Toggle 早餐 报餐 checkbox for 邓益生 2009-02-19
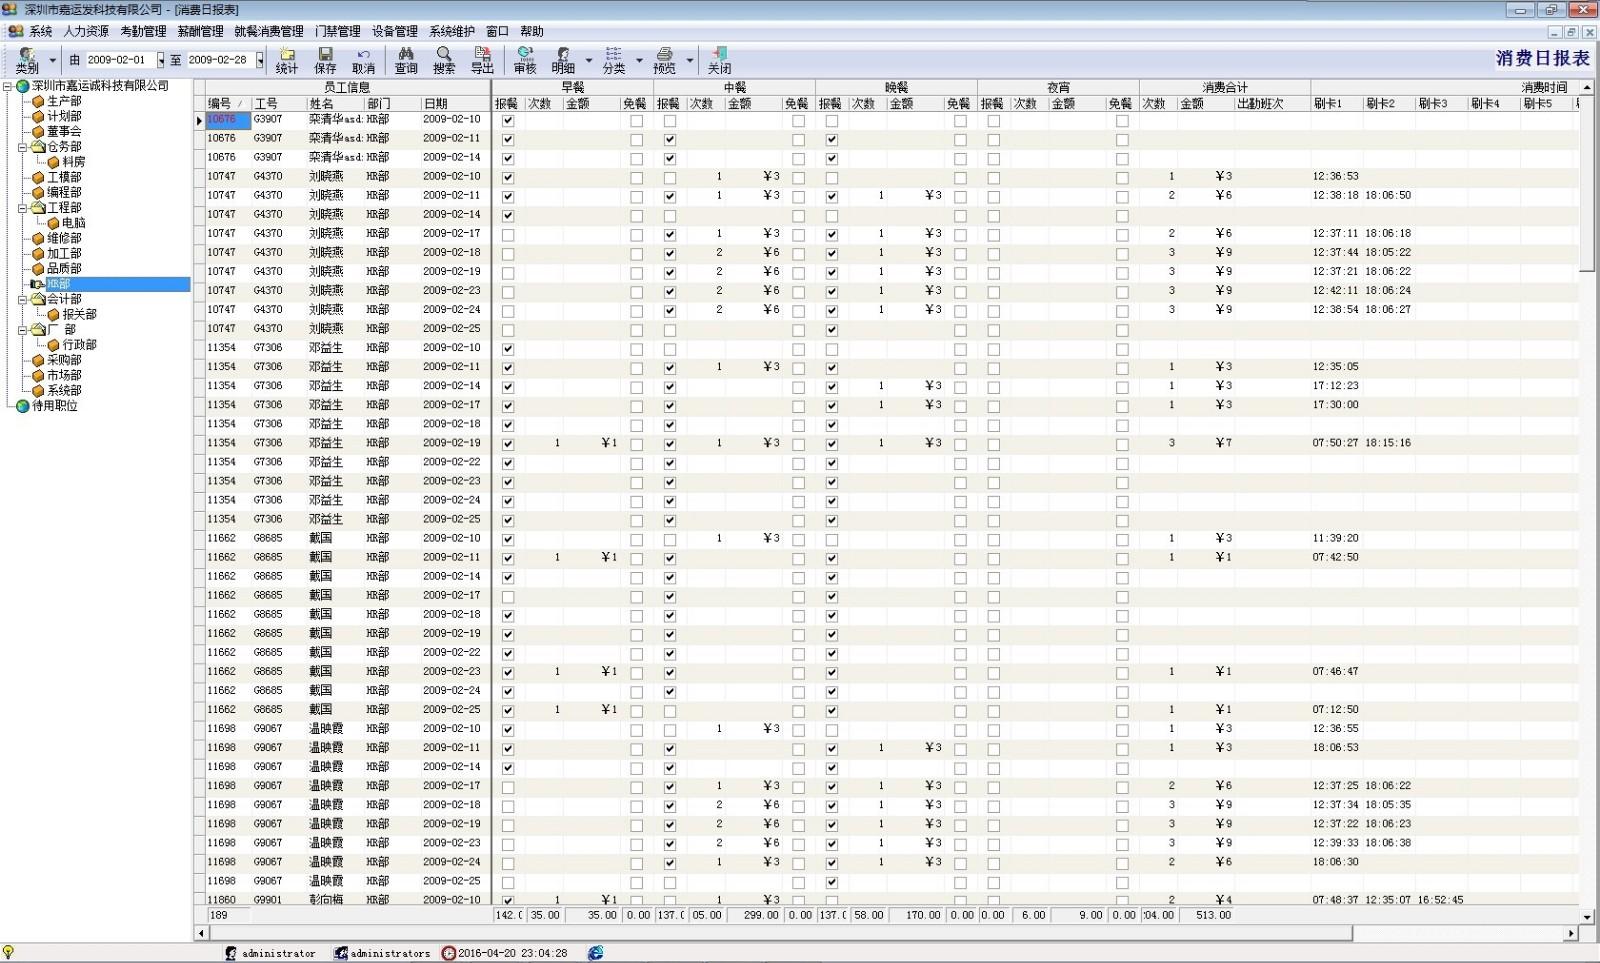Image resolution: width=1600 pixels, height=963 pixels. 508,444
